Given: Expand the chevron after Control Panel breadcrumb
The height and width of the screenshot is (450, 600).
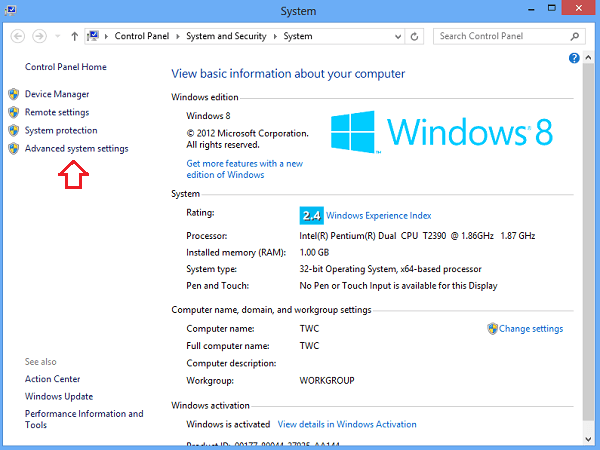Looking at the screenshot, I should (178, 36).
